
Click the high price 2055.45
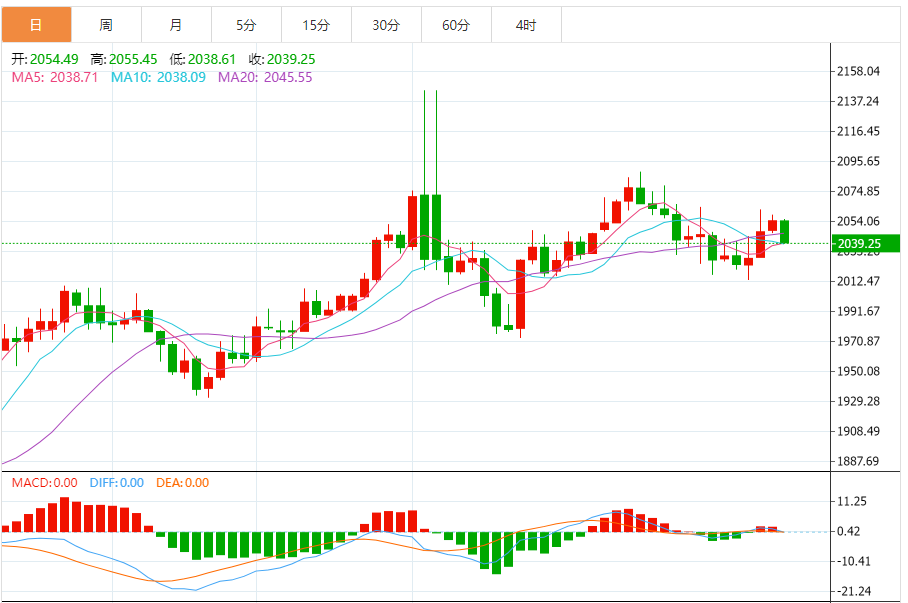pyautogui.click(x=133, y=59)
